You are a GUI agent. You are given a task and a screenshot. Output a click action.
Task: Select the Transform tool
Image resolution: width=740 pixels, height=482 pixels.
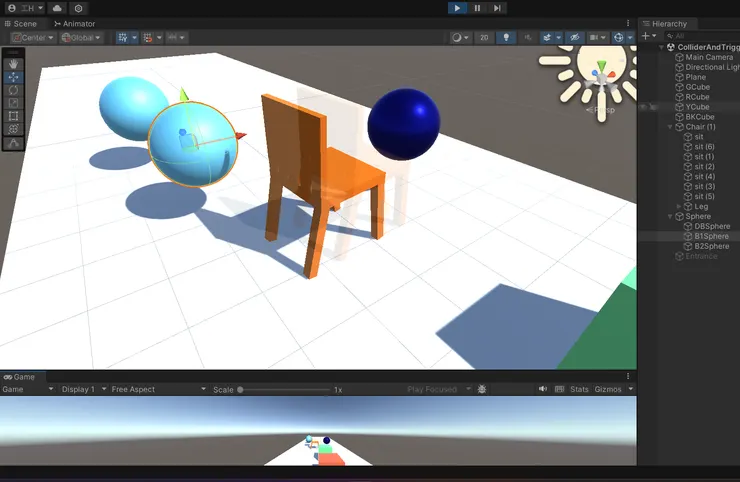point(13,129)
